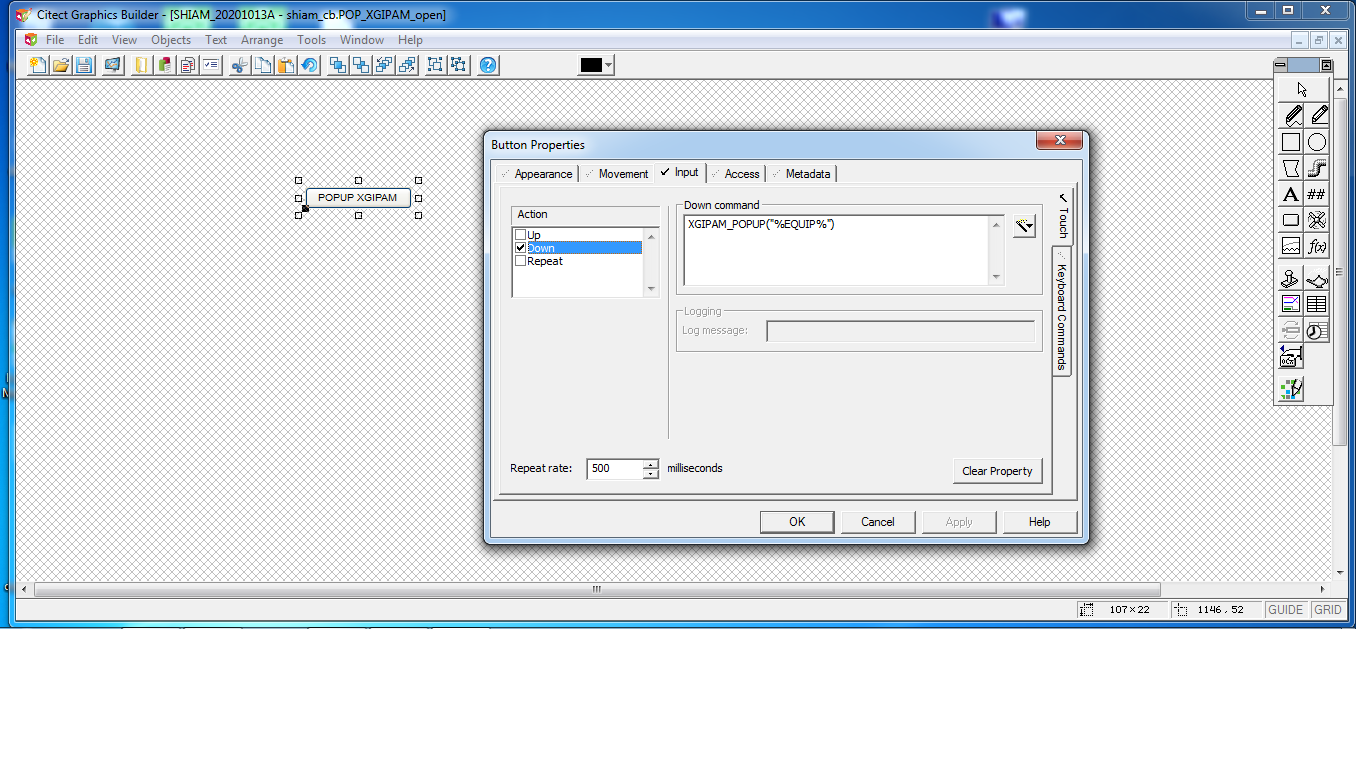Image resolution: width=1356 pixels, height=768 pixels.
Task: Click the Ungroup objects toolbar icon
Action: pos(459,65)
